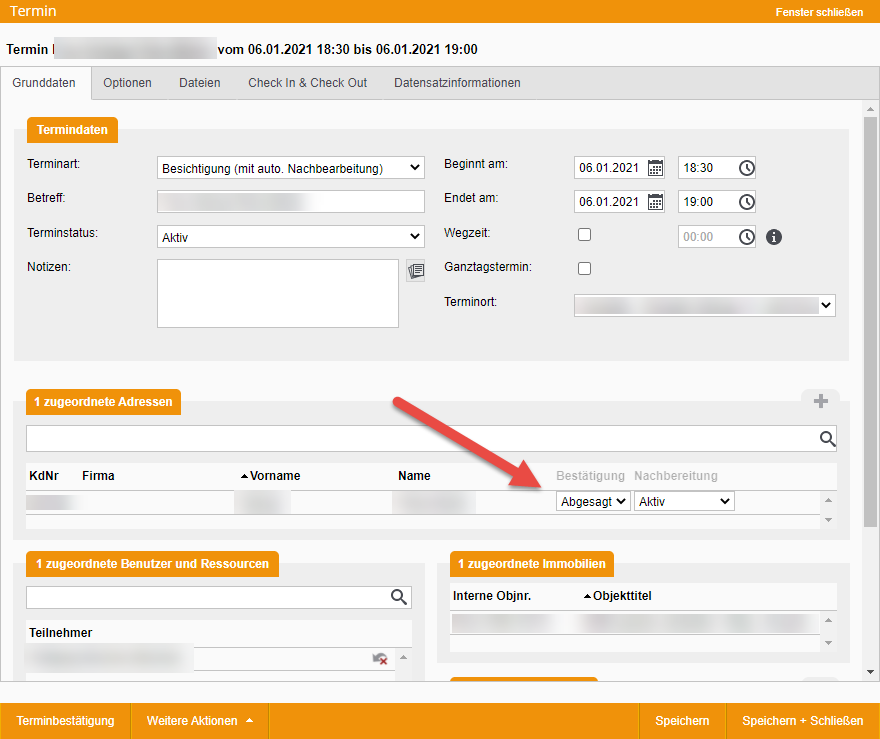This screenshot has height=739, width=880.
Task: Open the Check In & Check Out tab
Action: [x=307, y=83]
